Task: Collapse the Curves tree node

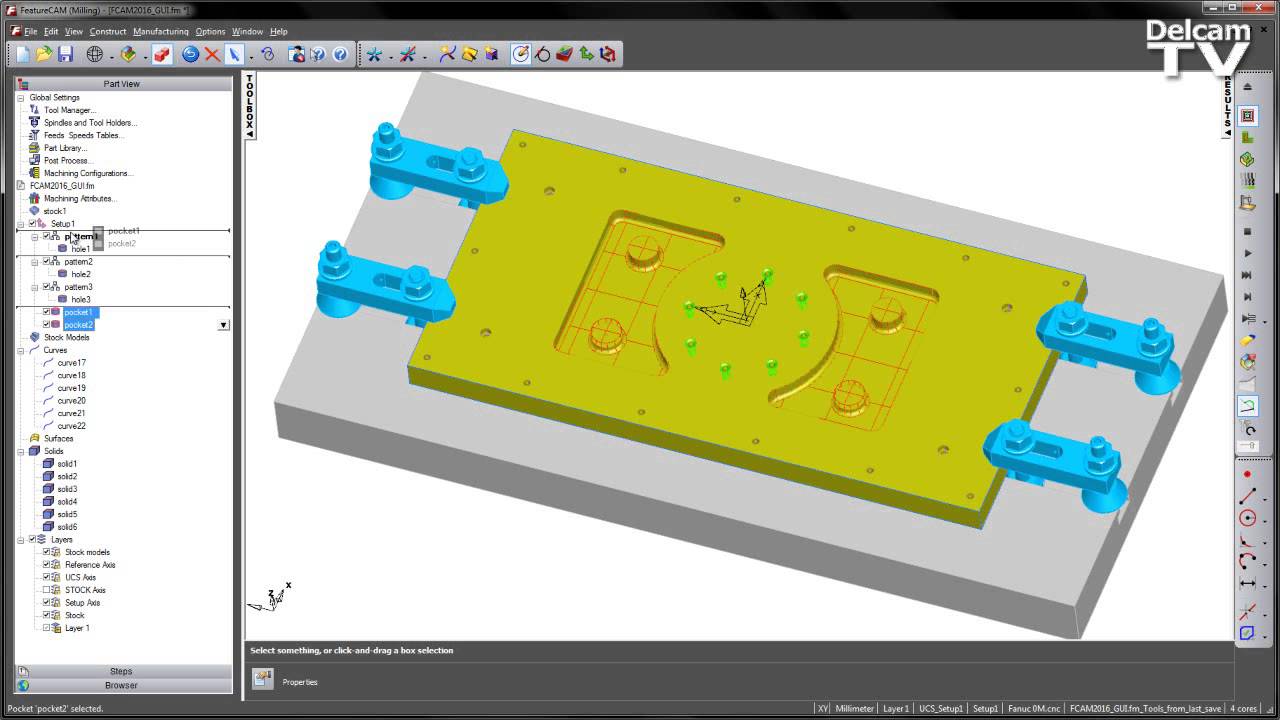Action: 21,350
